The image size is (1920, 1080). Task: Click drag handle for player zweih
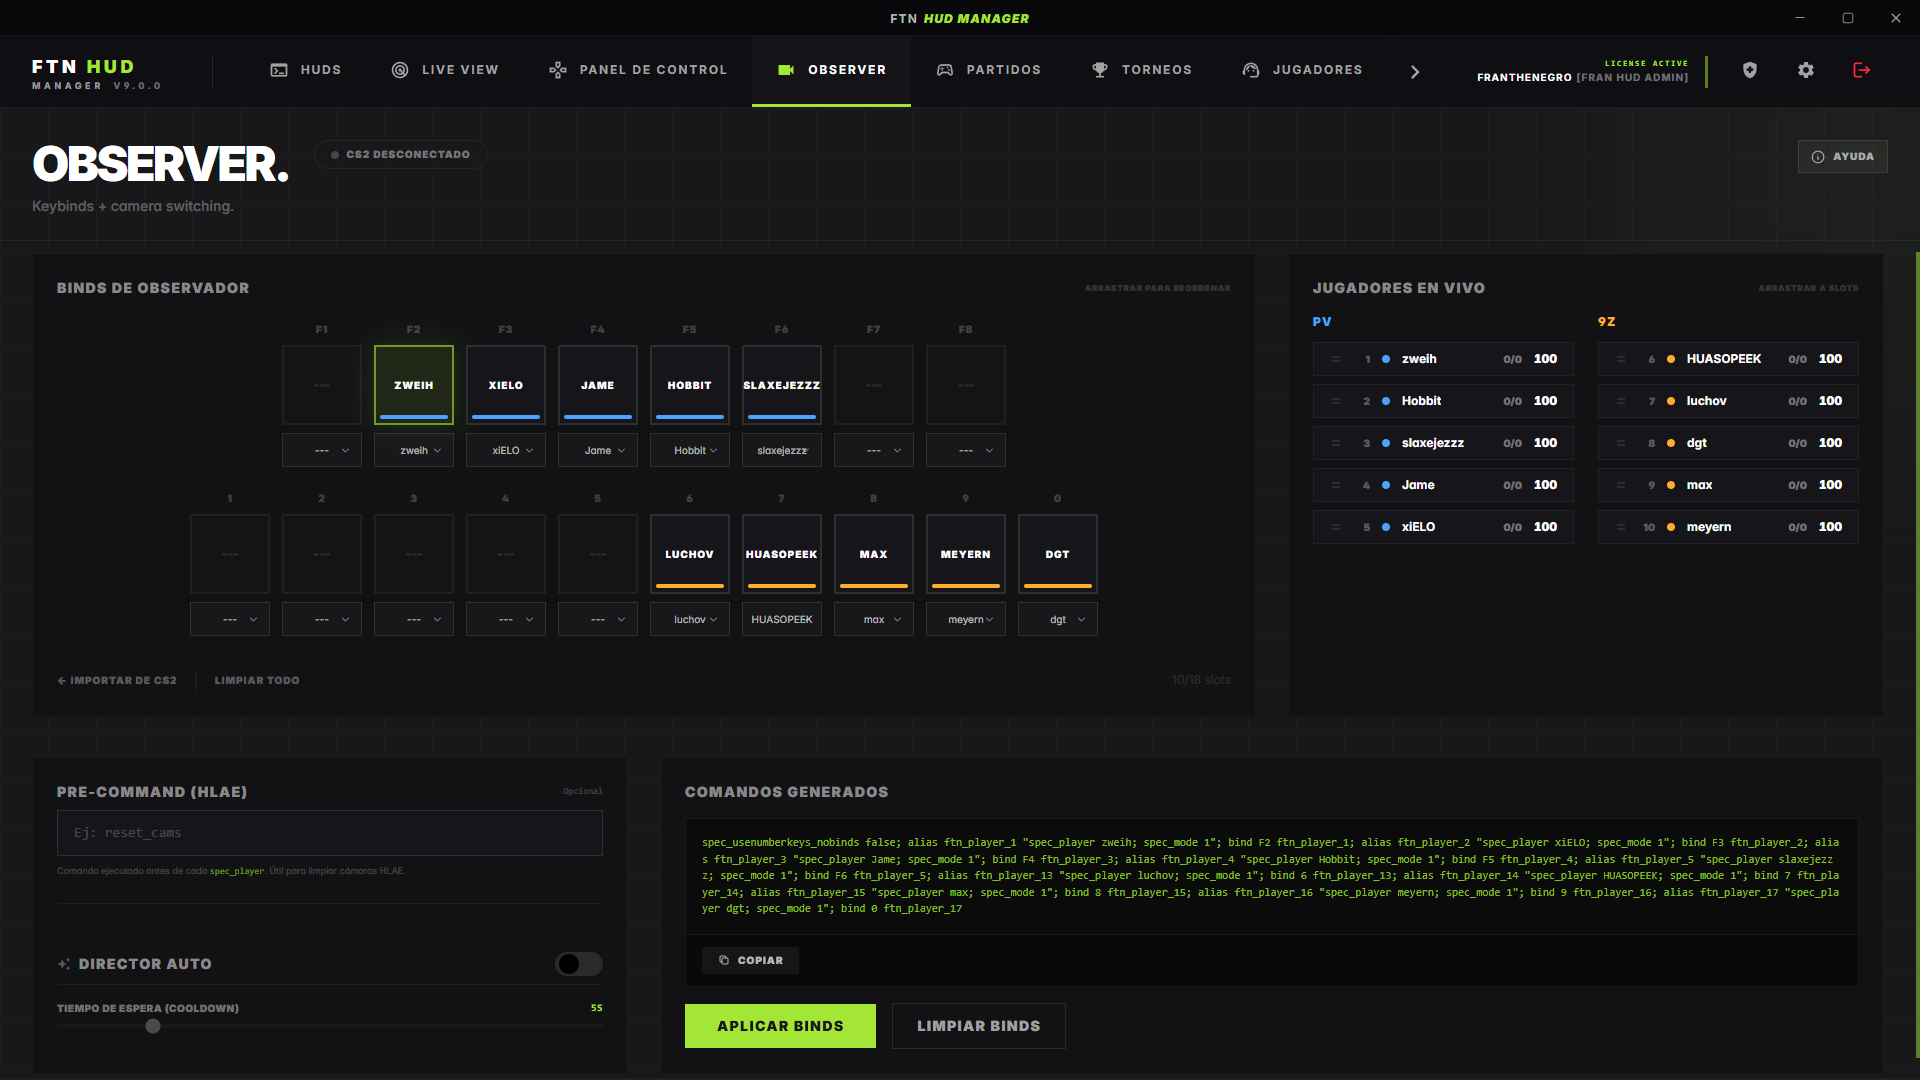[1336, 359]
